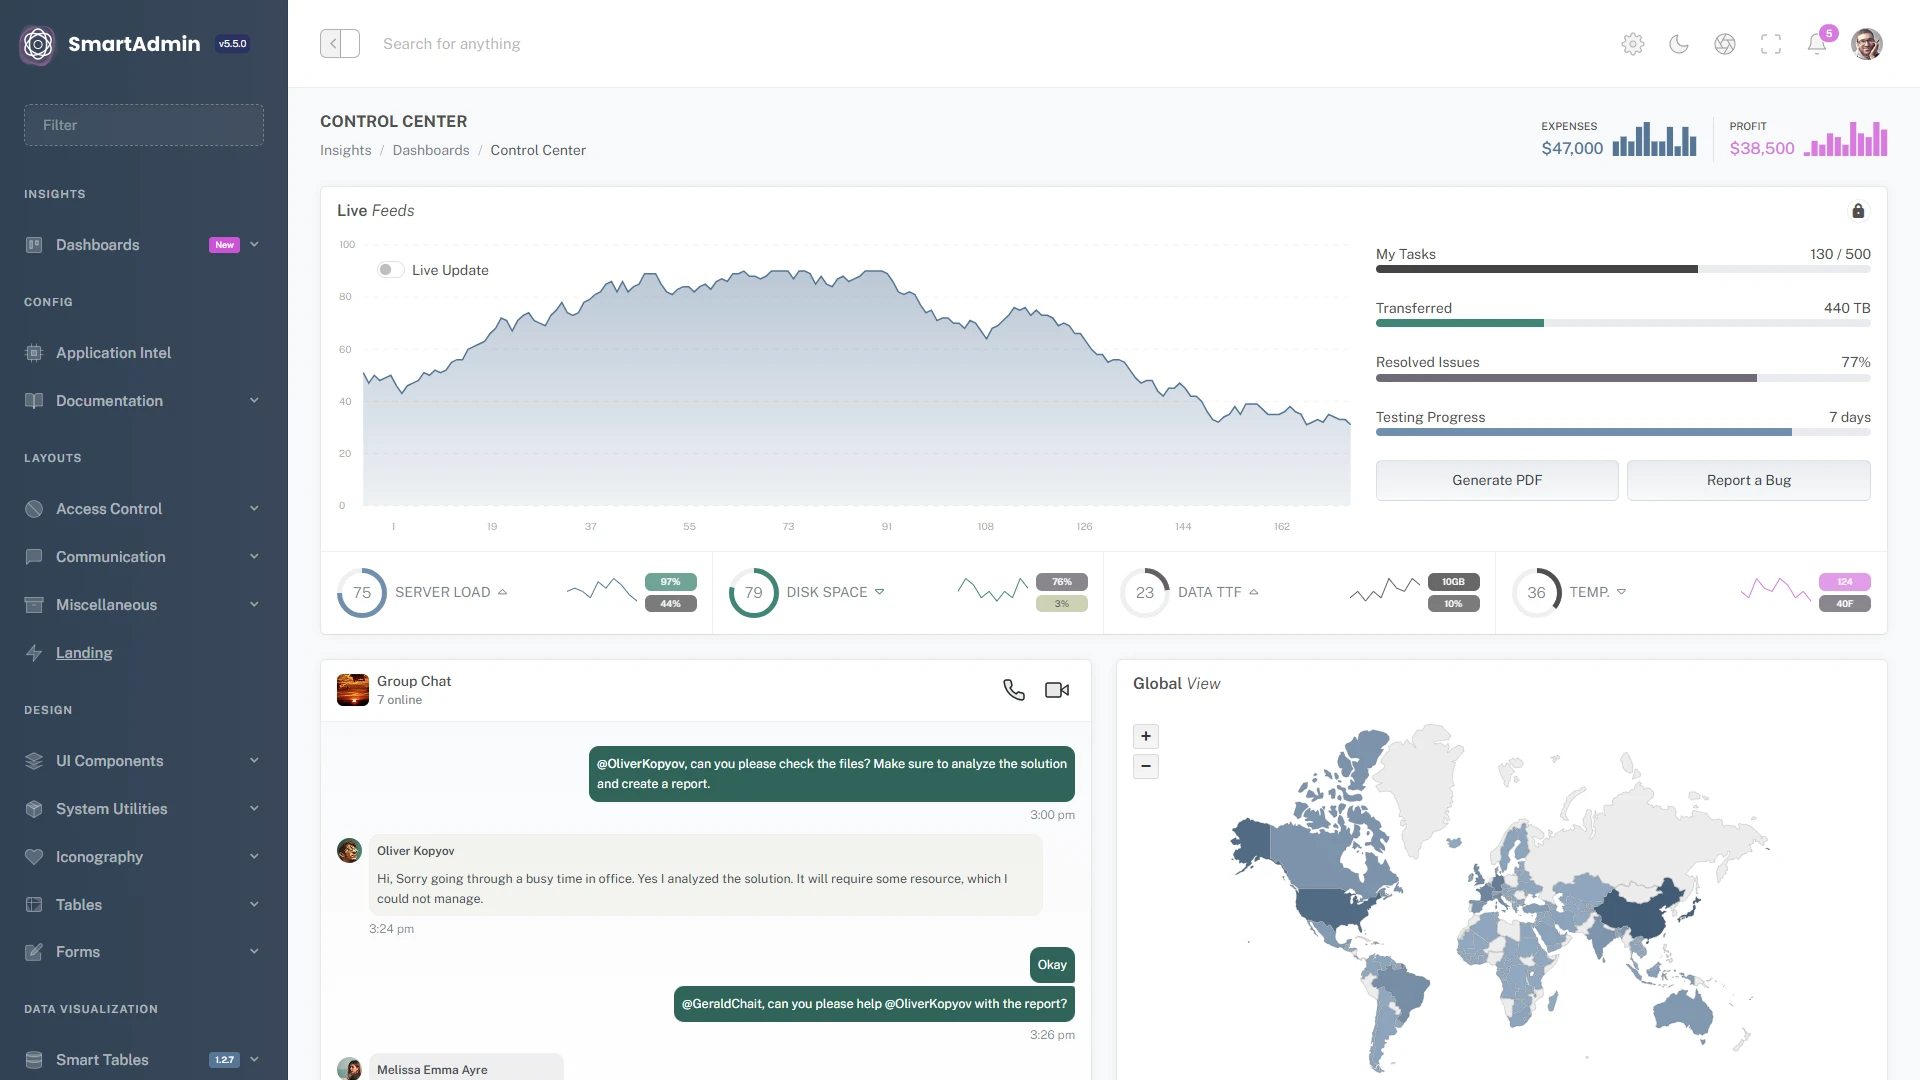Click the Access Control icon
Screen dimensions: 1920x1080
point(34,509)
